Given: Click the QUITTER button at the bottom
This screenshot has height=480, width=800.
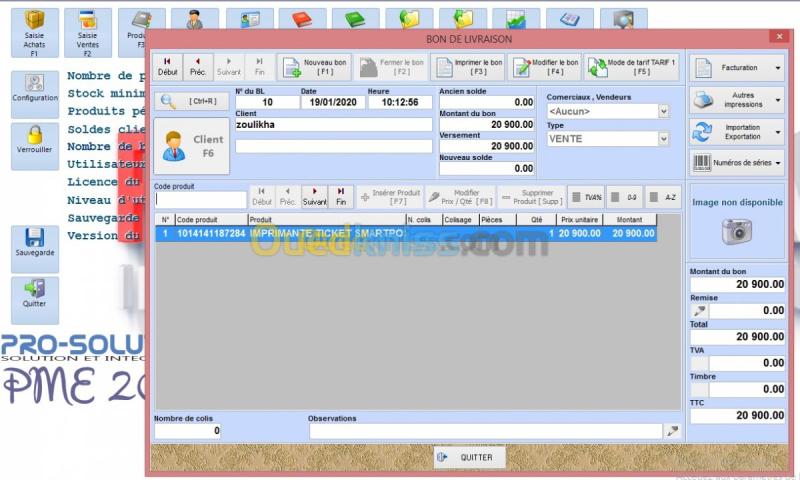Looking at the screenshot, I should tap(469, 458).
